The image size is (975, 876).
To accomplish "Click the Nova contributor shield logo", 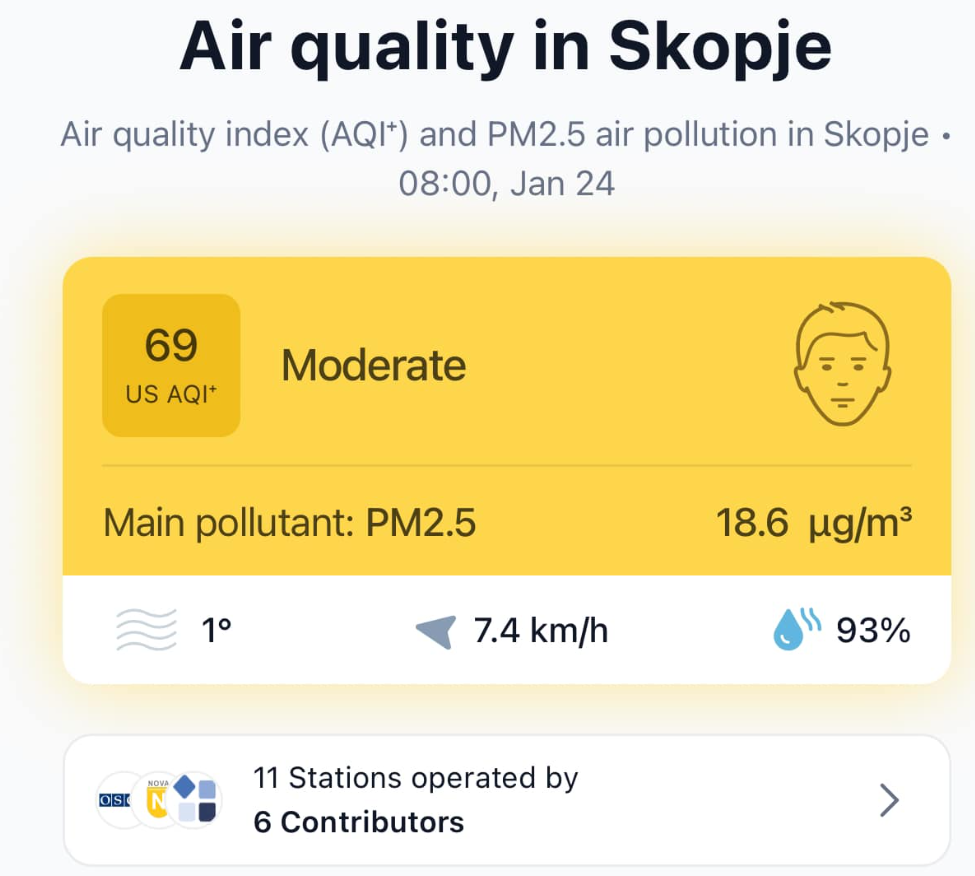I will click(x=157, y=800).
